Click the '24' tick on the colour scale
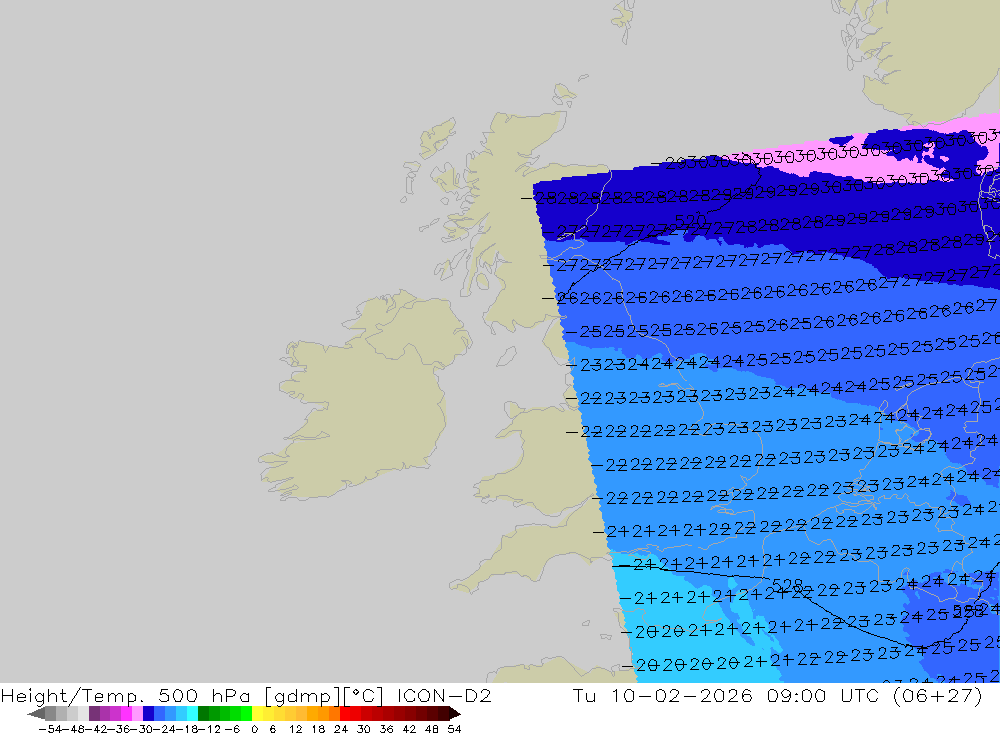 coord(341,729)
